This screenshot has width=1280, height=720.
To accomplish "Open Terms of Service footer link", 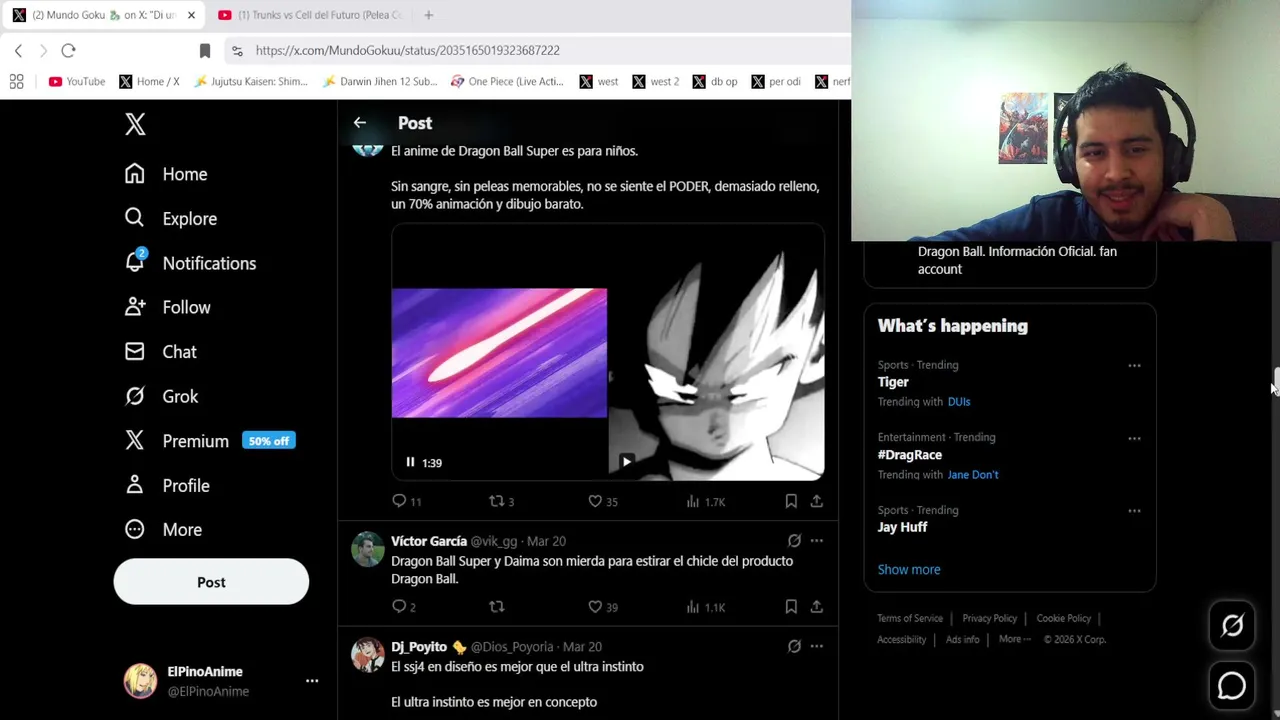I will [x=910, y=618].
